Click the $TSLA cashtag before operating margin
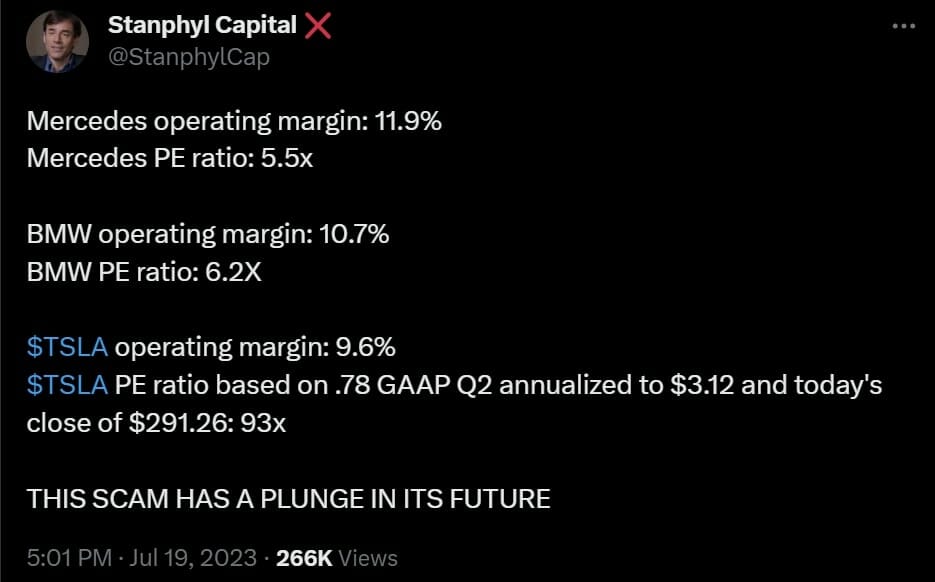This screenshot has width=935, height=582. pyautogui.click(x=67, y=347)
